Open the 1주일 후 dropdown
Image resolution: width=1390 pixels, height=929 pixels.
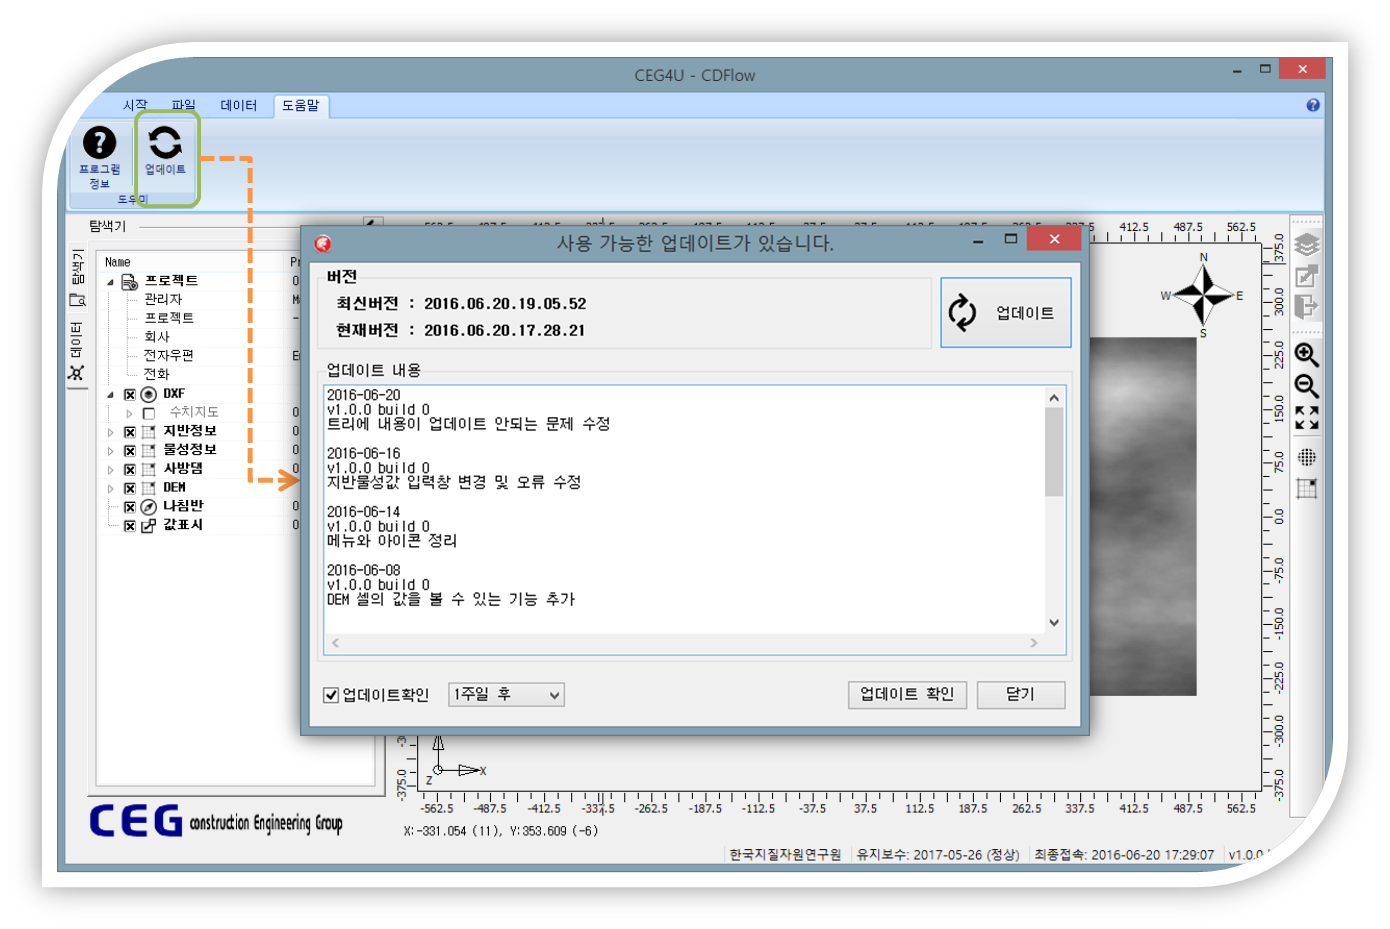click(506, 694)
